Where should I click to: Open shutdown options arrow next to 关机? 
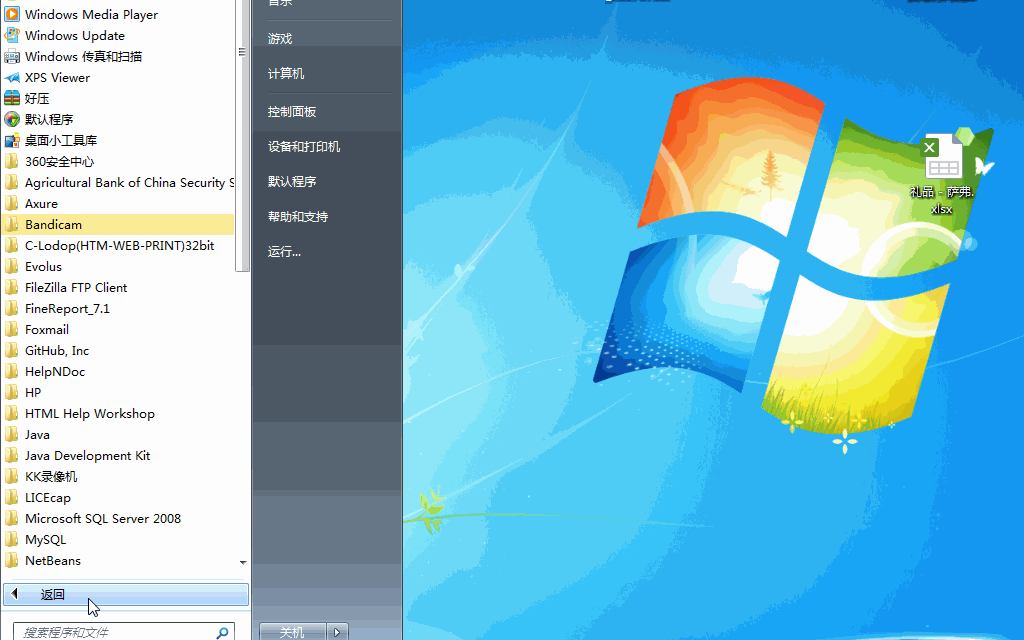pyautogui.click(x=339, y=632)
